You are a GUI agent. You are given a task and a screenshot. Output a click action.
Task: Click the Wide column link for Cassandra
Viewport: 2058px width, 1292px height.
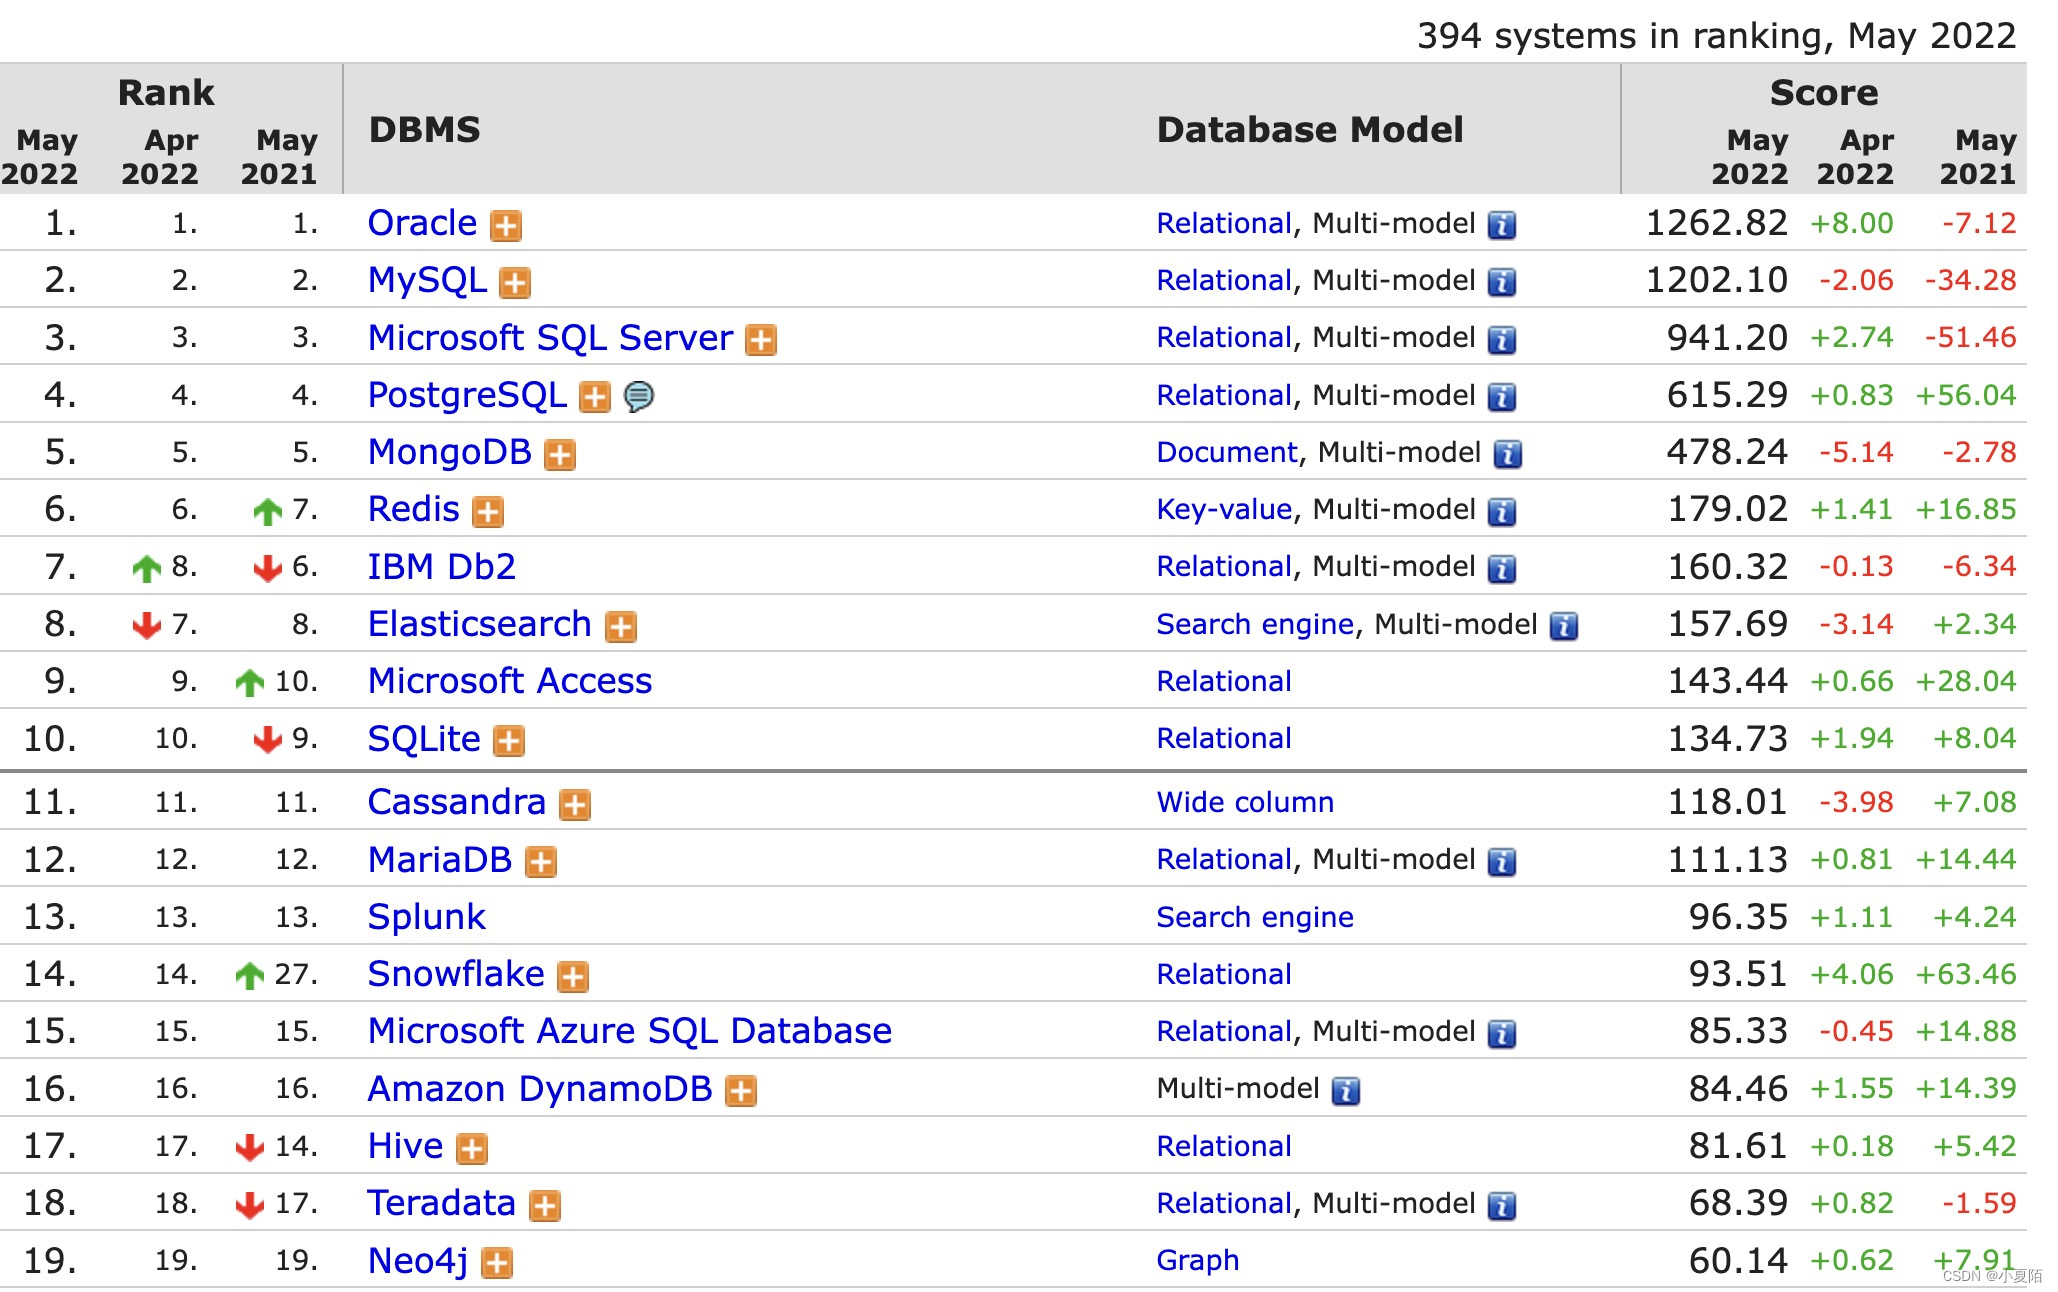click(1245, 802)
